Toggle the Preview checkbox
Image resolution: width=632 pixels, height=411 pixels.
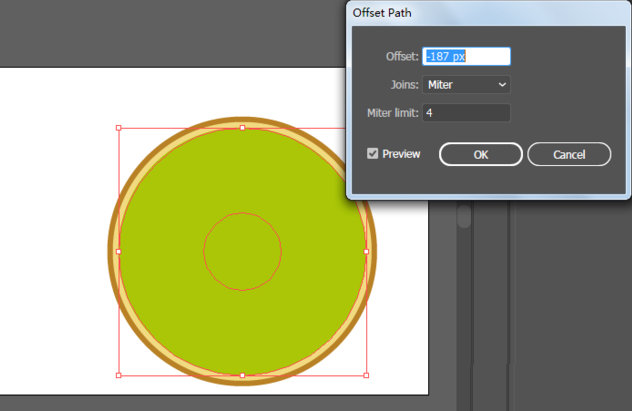372,154
